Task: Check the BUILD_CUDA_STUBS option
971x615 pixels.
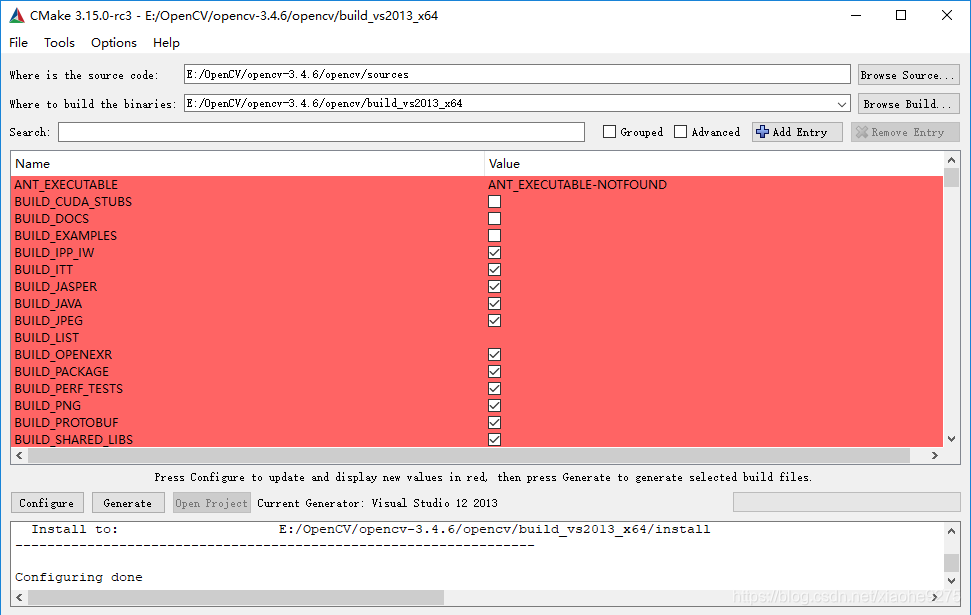Action: tap(494, 202)
